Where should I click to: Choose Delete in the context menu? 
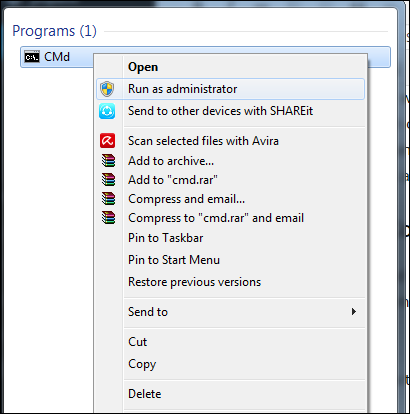pyautogui.click(x=145, y=394)
